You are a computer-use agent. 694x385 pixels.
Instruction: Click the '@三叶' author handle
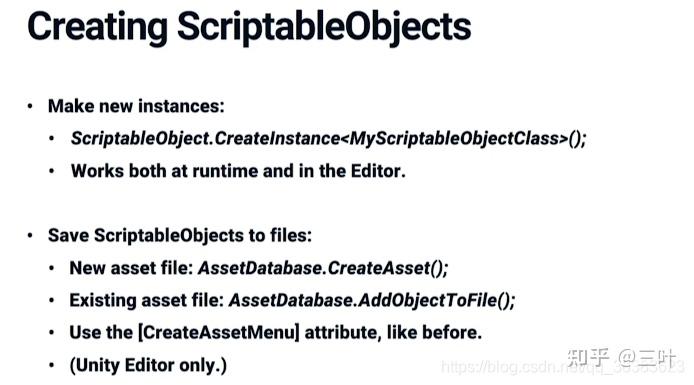tap(646, 358)
